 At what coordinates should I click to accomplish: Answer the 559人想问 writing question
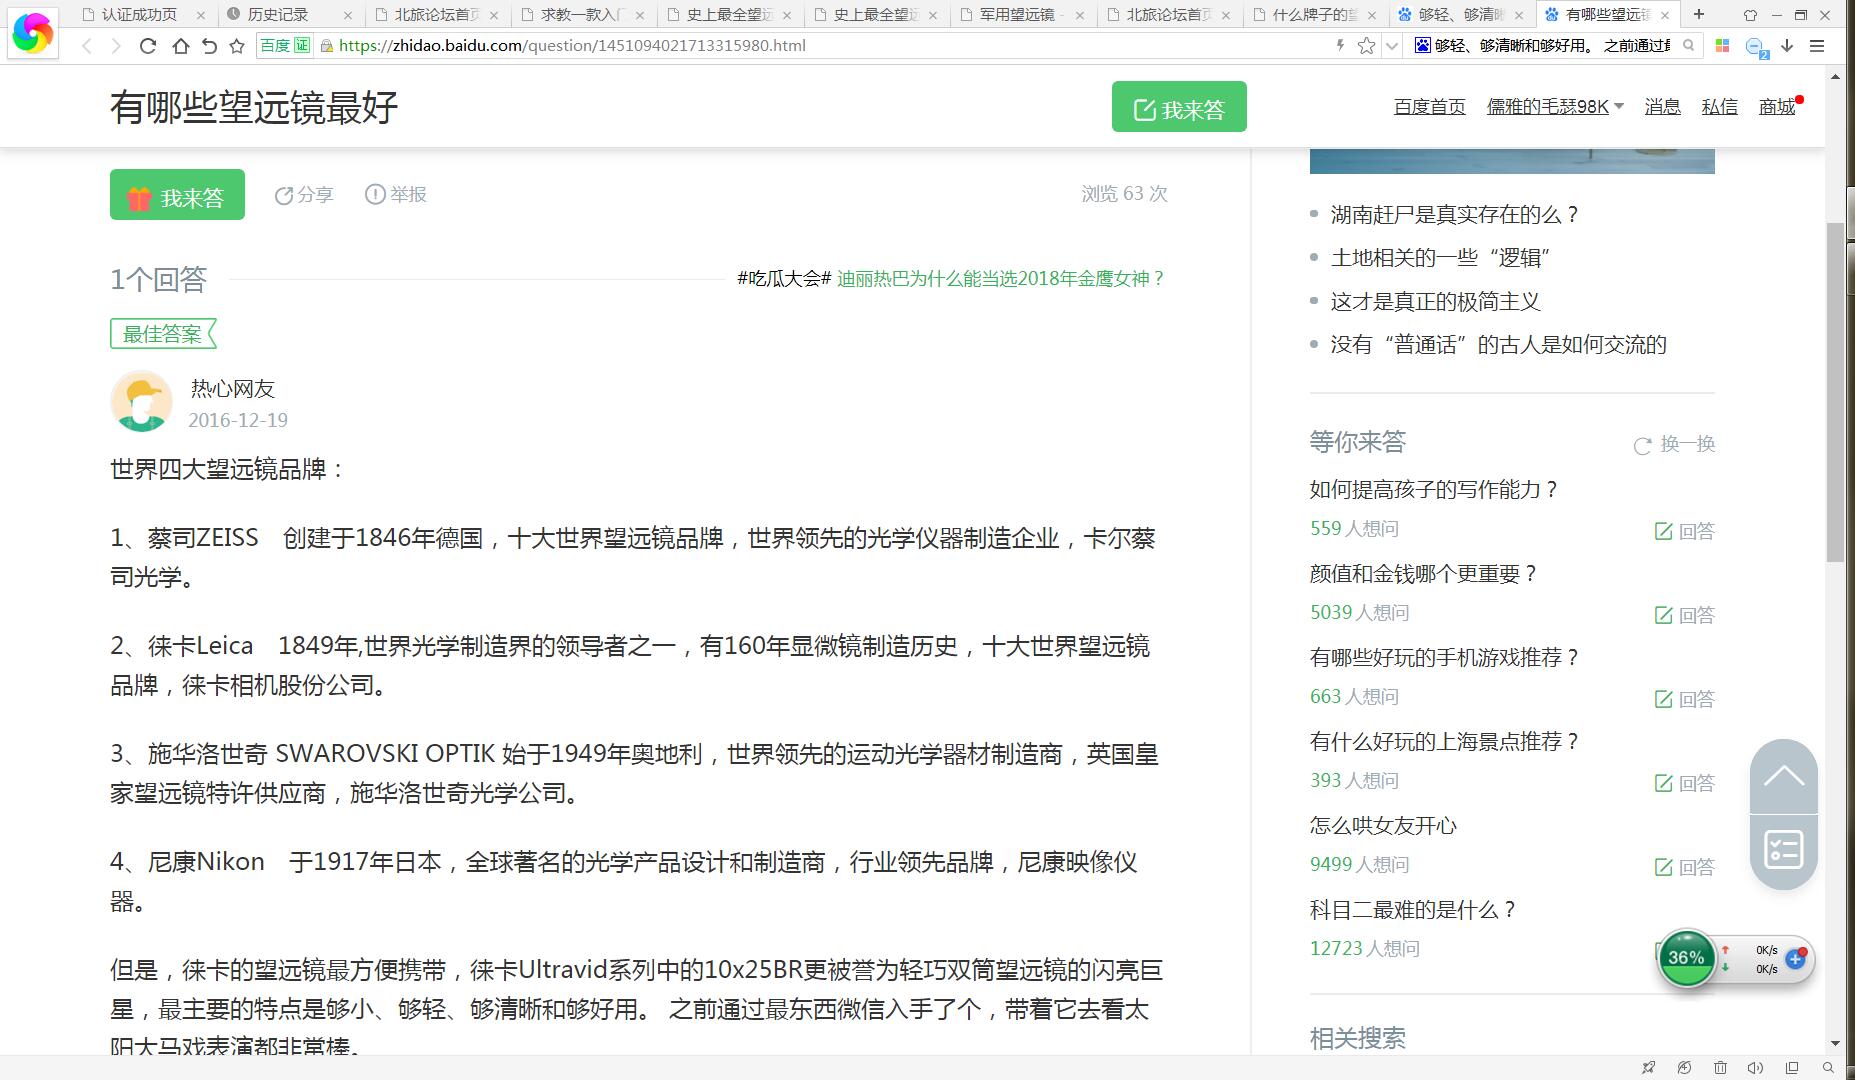pos(1685,531)
